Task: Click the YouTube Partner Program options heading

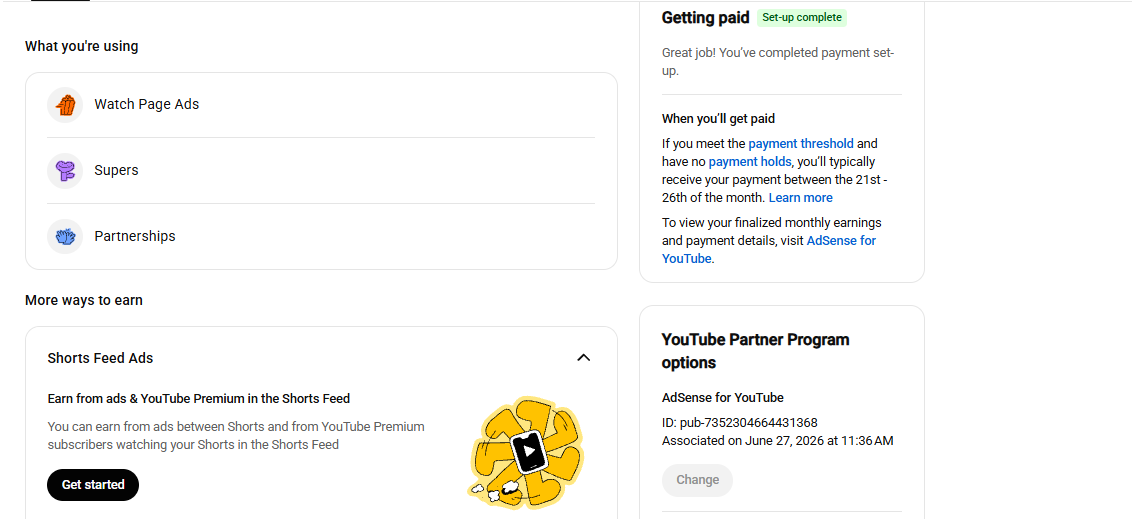Action: [x=756, y=351]
